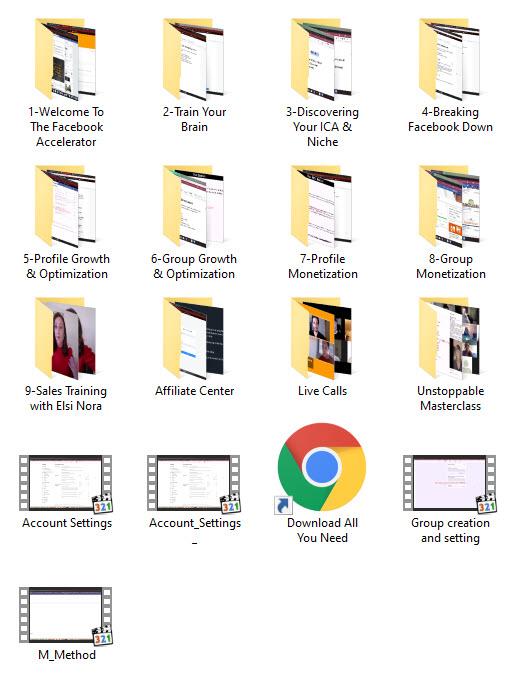Image resolution: width=526 pixels, height=683 pixels.
Task: Click the 'M_Method' file name label
Action: 67,655
